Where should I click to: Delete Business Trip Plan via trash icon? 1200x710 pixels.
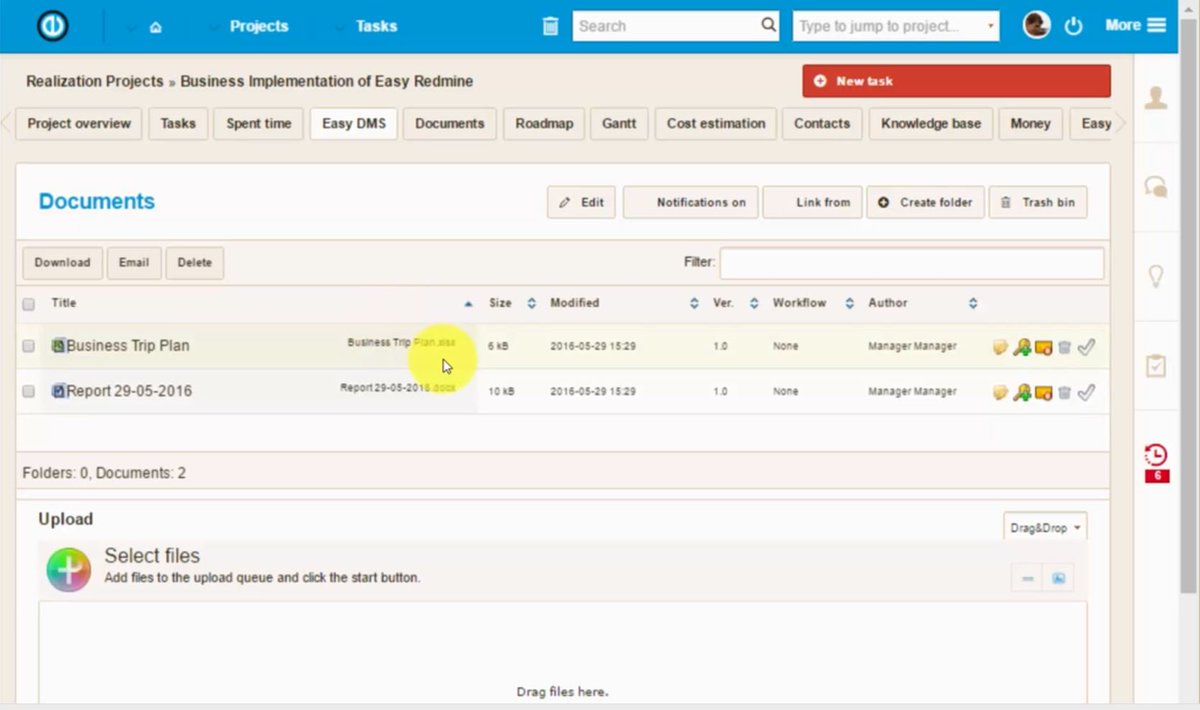pos(1064,347)
